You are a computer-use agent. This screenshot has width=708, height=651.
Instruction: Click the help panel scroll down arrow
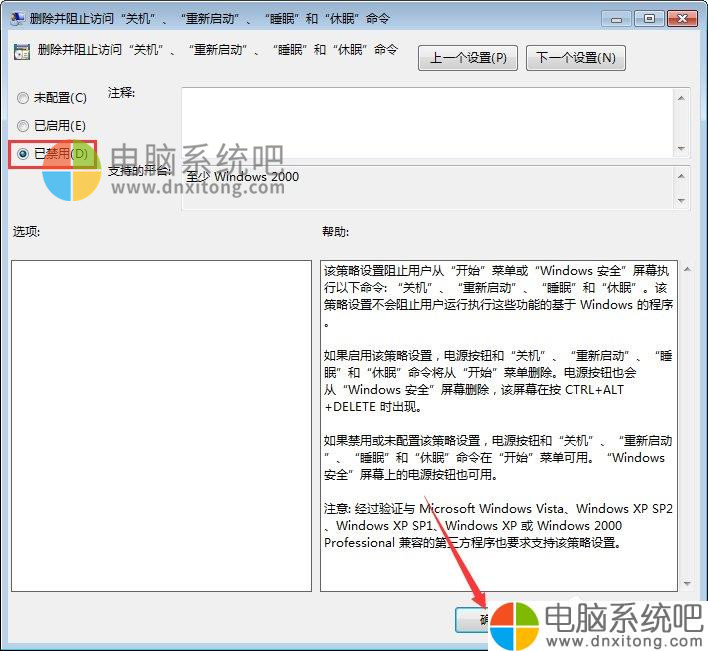click(687, 584)
